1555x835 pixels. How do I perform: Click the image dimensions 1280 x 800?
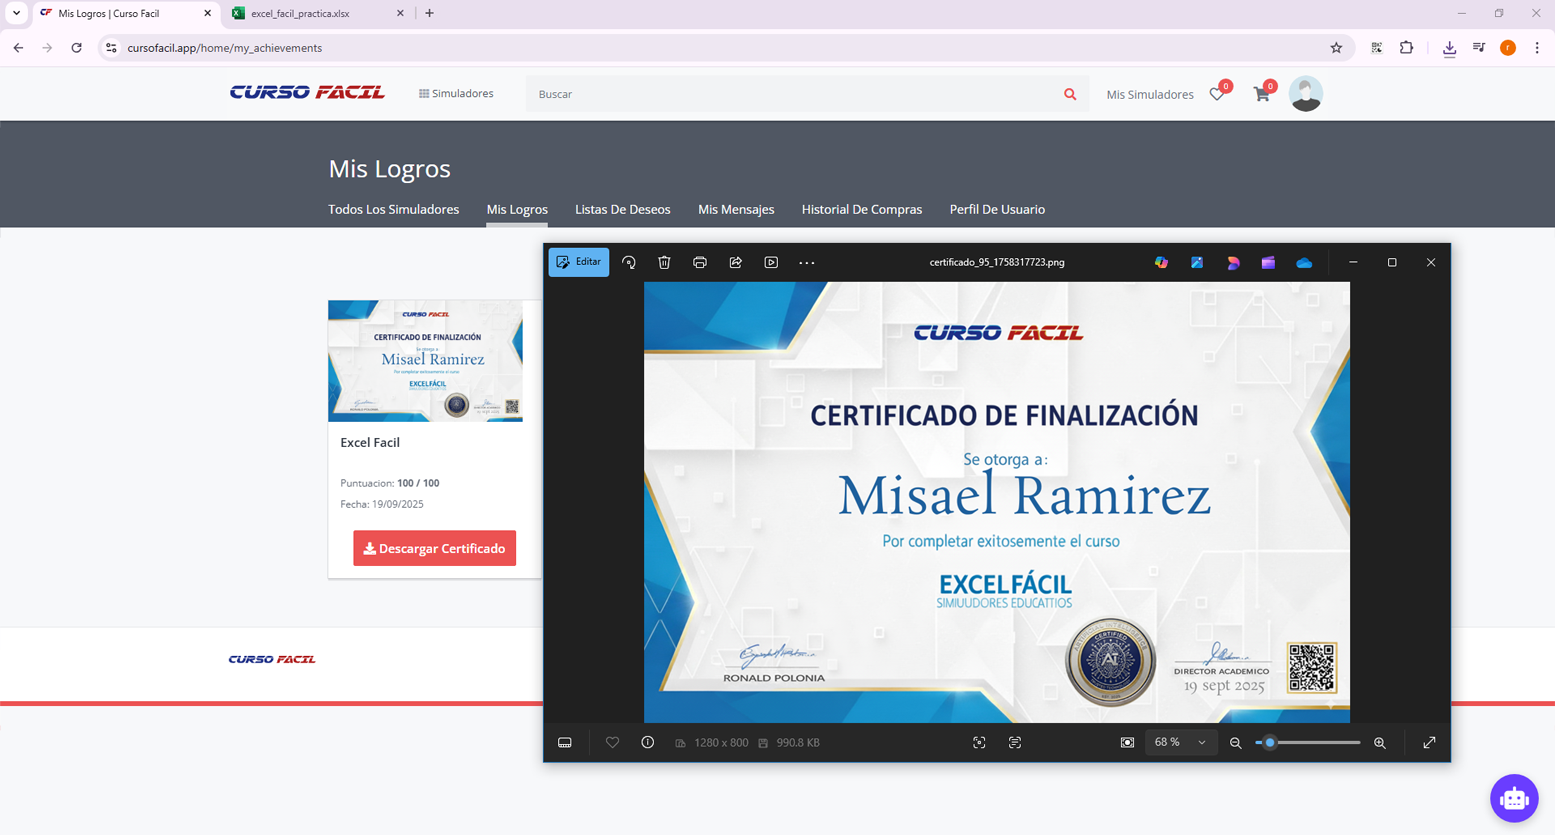(x=721, y=743)
